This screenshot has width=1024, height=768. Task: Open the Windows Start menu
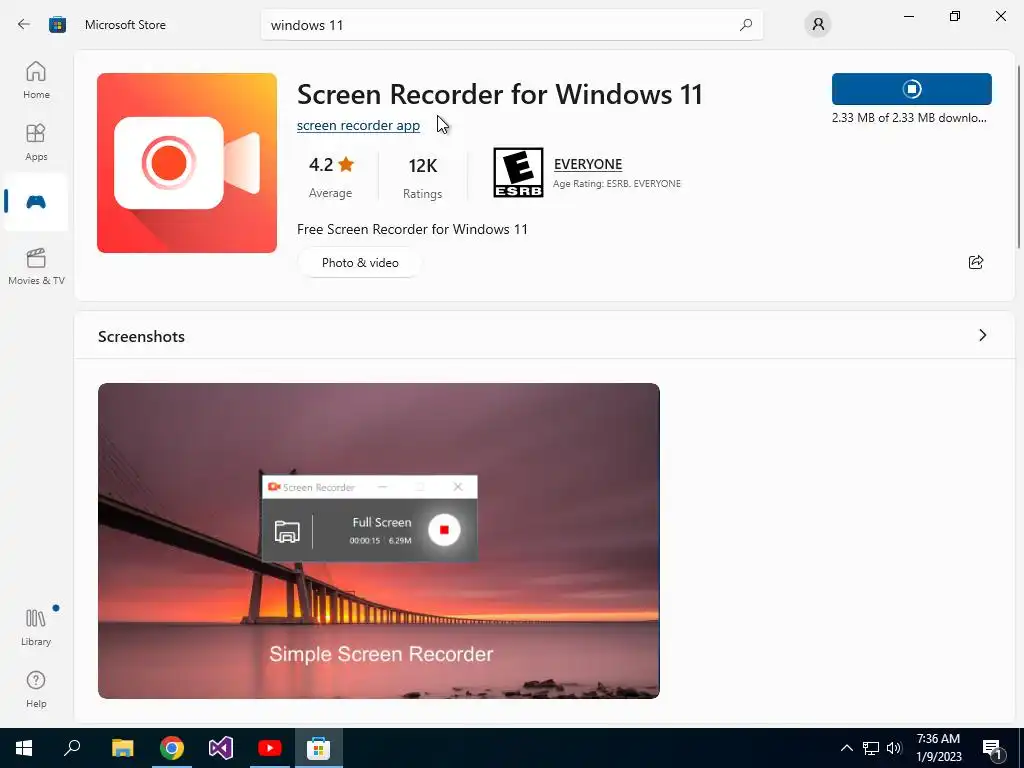(24, 748)
